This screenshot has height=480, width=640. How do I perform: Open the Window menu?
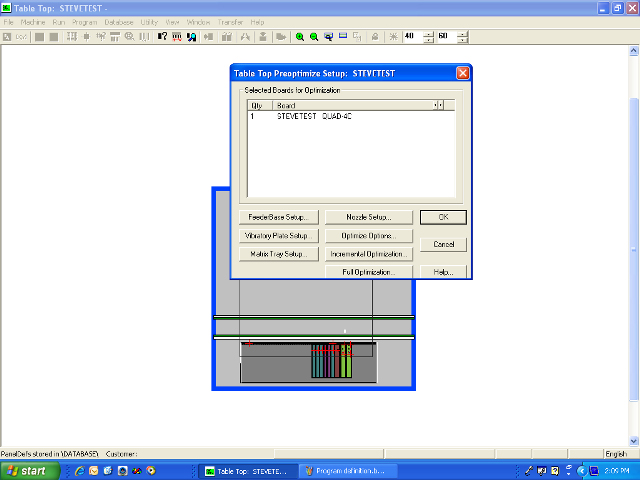click(198, 22)
